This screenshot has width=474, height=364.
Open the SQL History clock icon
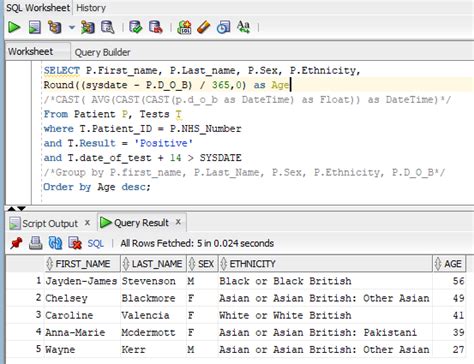click(223, 27)
